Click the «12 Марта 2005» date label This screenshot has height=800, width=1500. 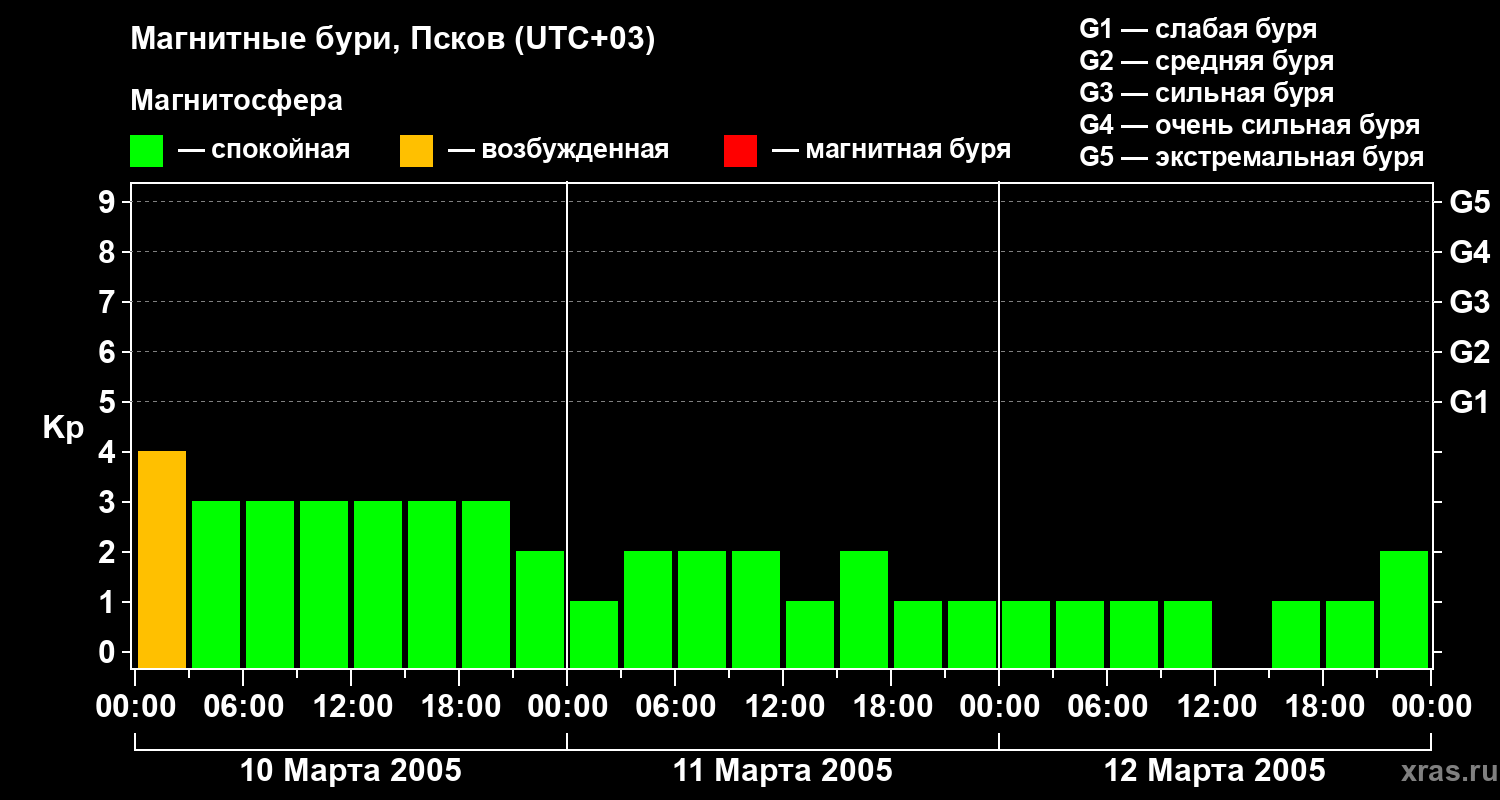point(1214,771)
